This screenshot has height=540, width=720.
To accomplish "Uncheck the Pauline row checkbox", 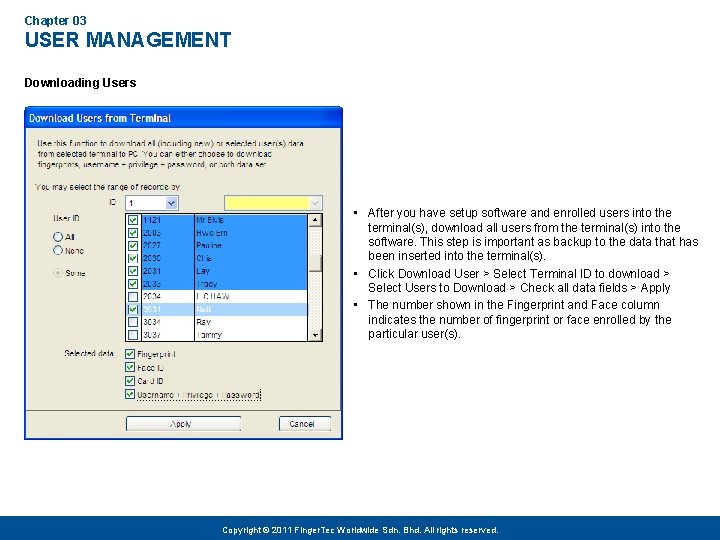I will pyautogui.click(x=133, y=246).
